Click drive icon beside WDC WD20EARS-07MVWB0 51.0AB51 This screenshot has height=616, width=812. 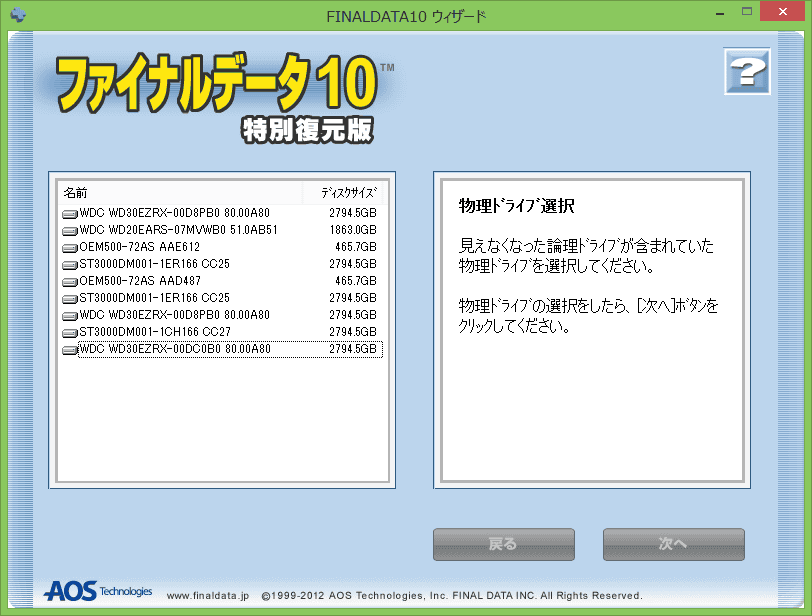[x=69, y=230]
